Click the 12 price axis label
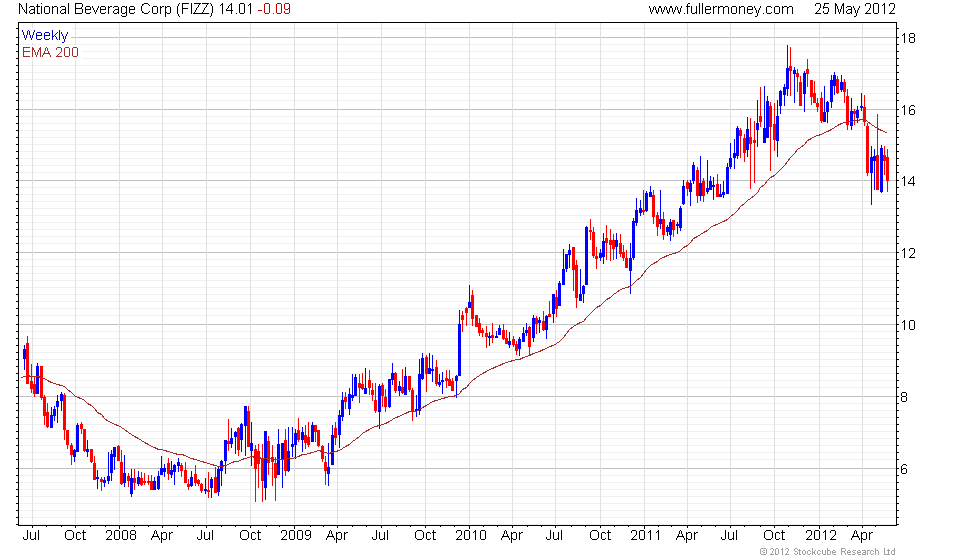Viewport: 980px width, 560px height. tap(911, 254)
